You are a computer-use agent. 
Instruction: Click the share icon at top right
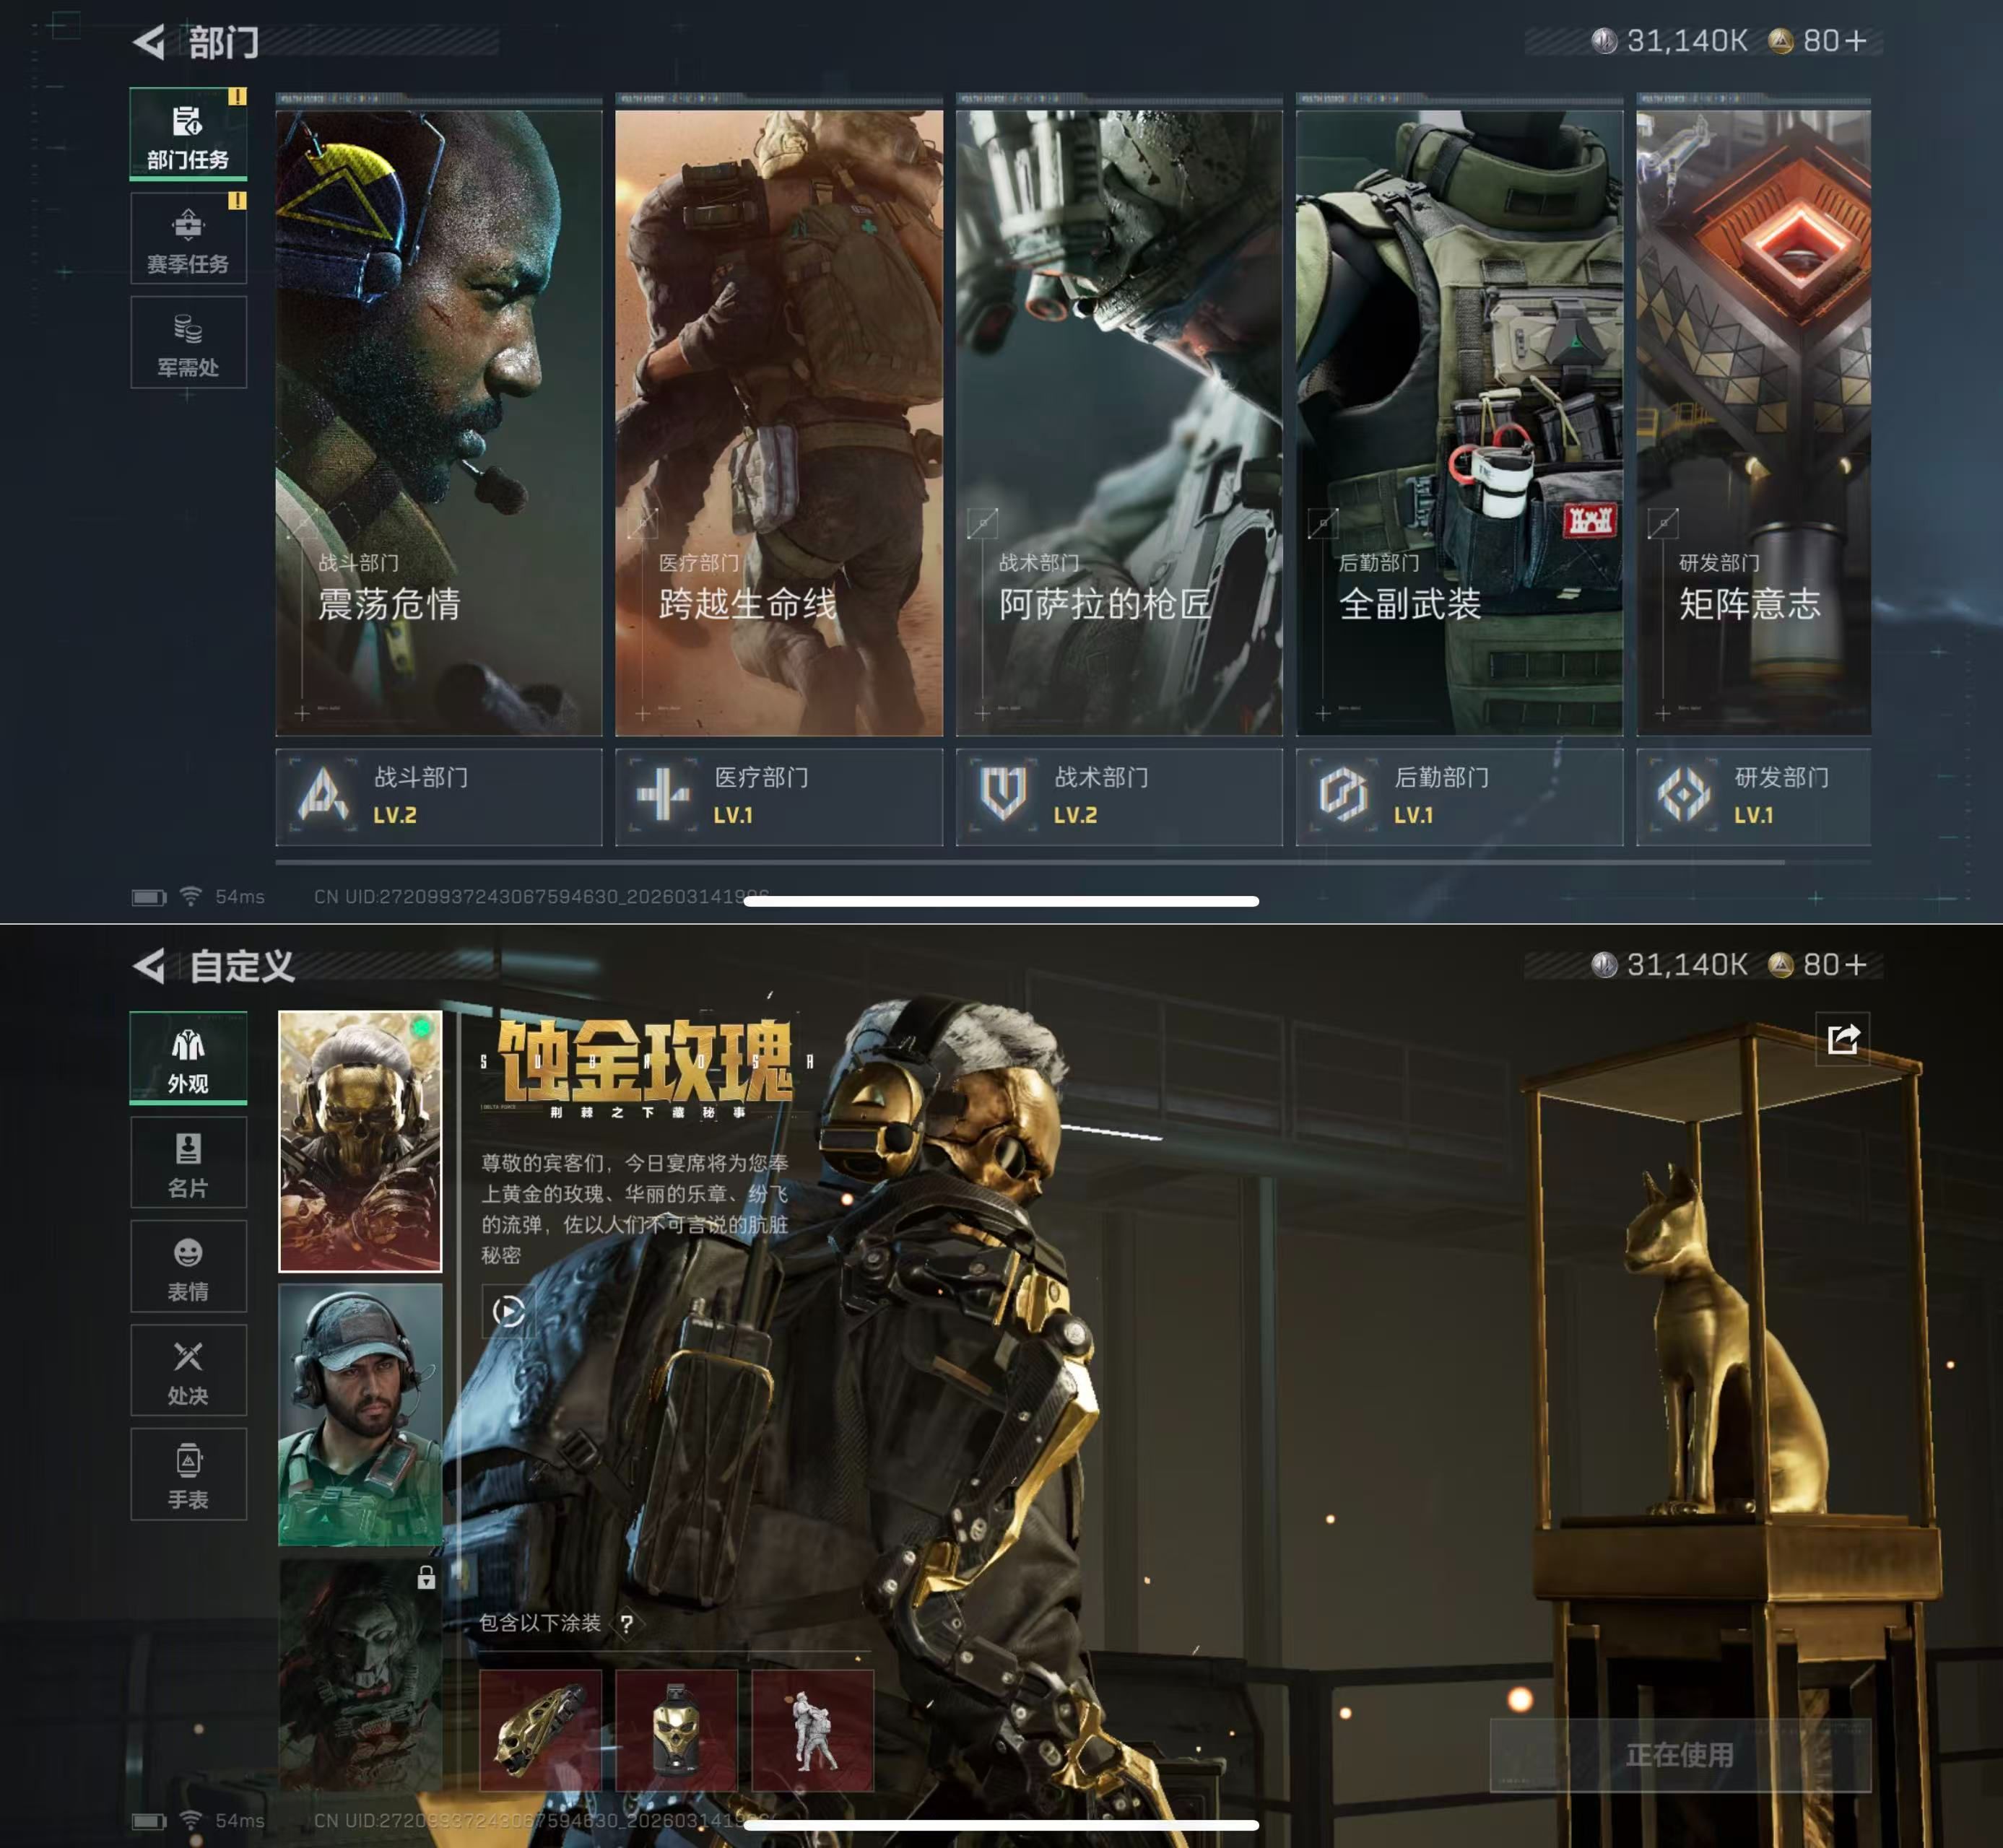(1842, 1039)
